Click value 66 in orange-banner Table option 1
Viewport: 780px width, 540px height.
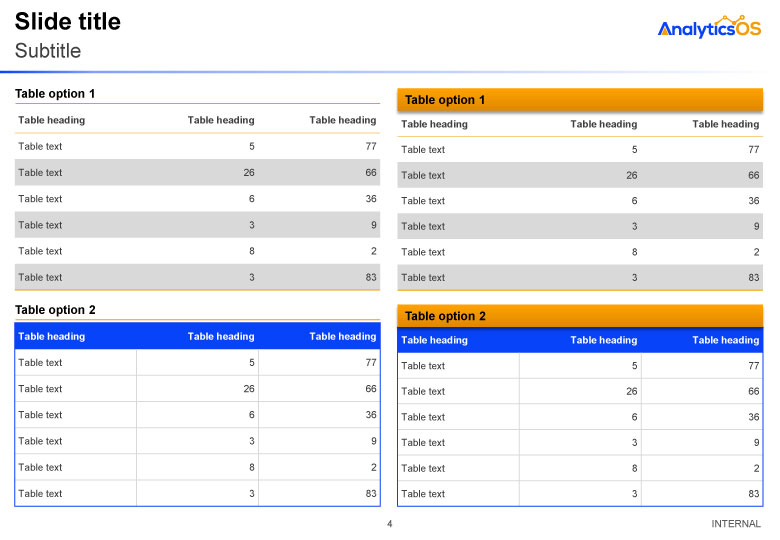754,176
